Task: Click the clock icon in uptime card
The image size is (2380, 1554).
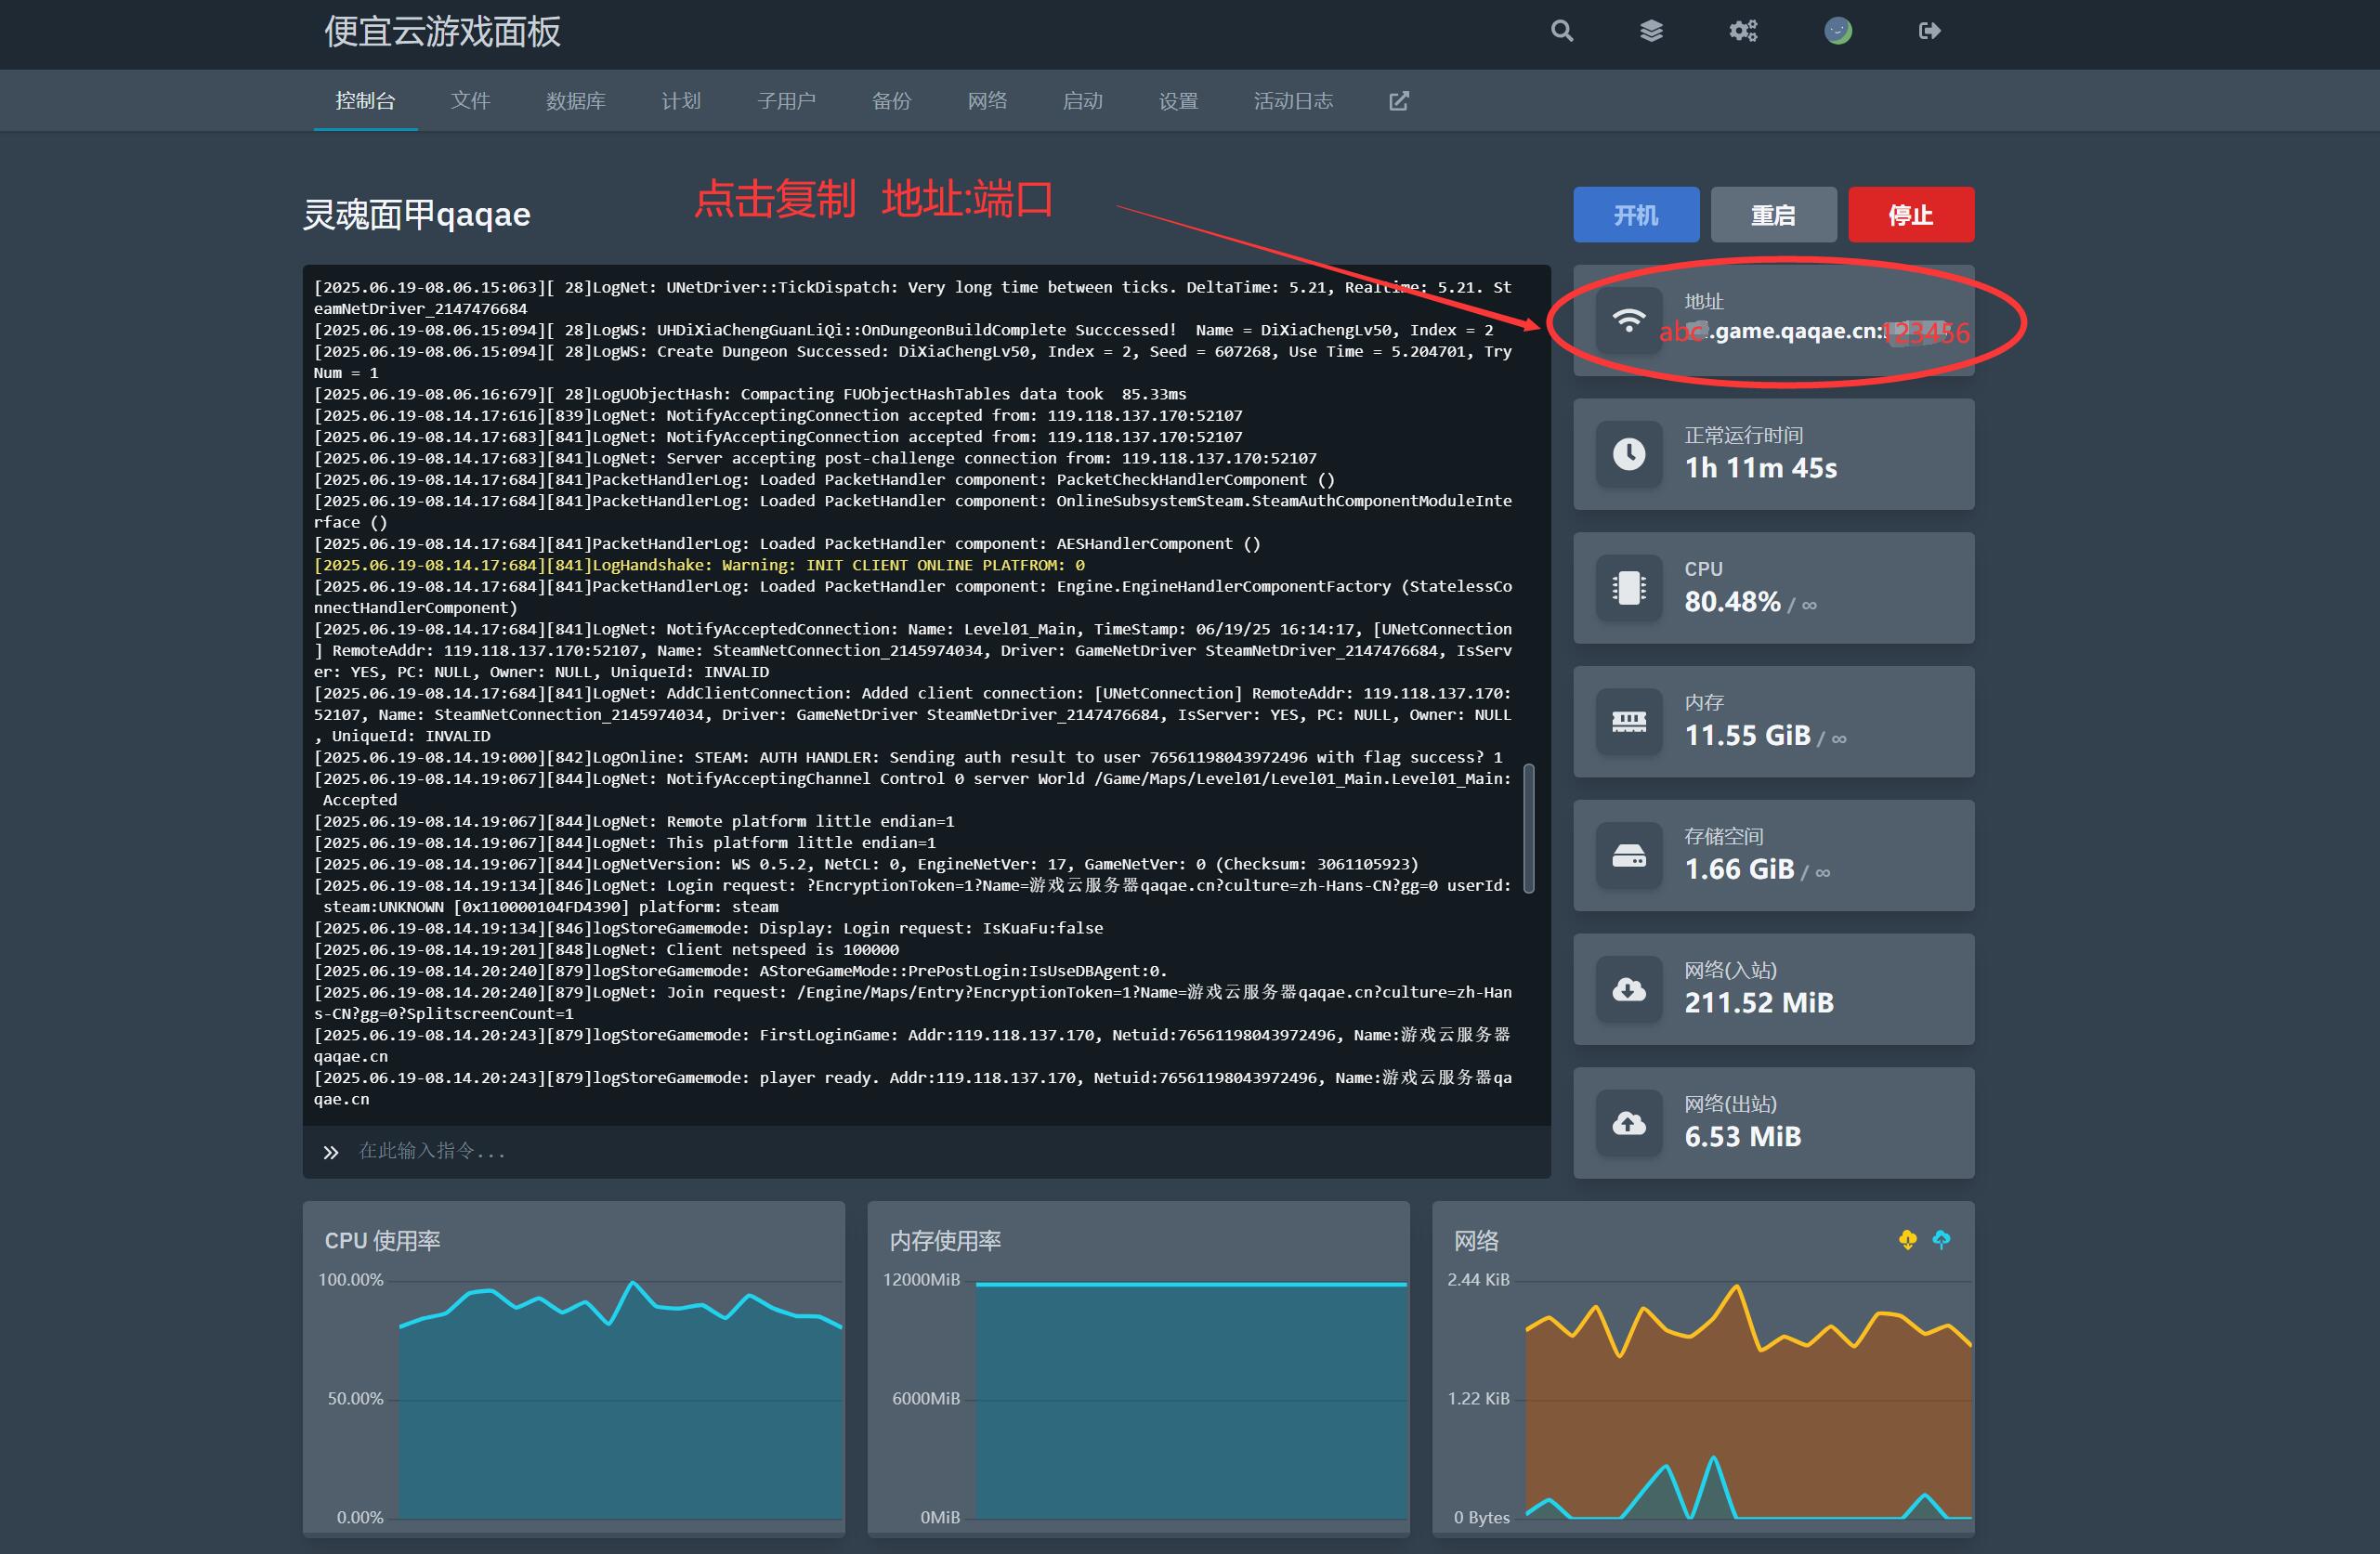Action: [1628, 454]
